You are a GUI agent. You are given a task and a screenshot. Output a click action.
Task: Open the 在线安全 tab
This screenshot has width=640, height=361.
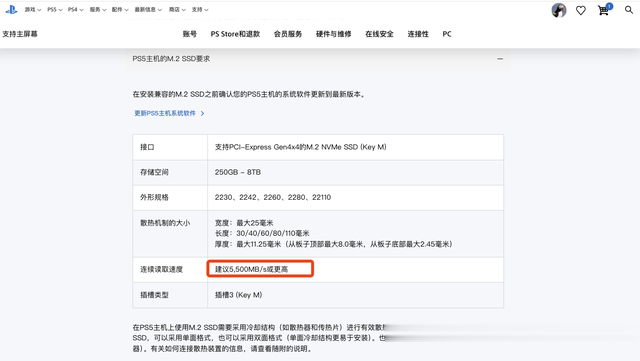coord(379,34)
